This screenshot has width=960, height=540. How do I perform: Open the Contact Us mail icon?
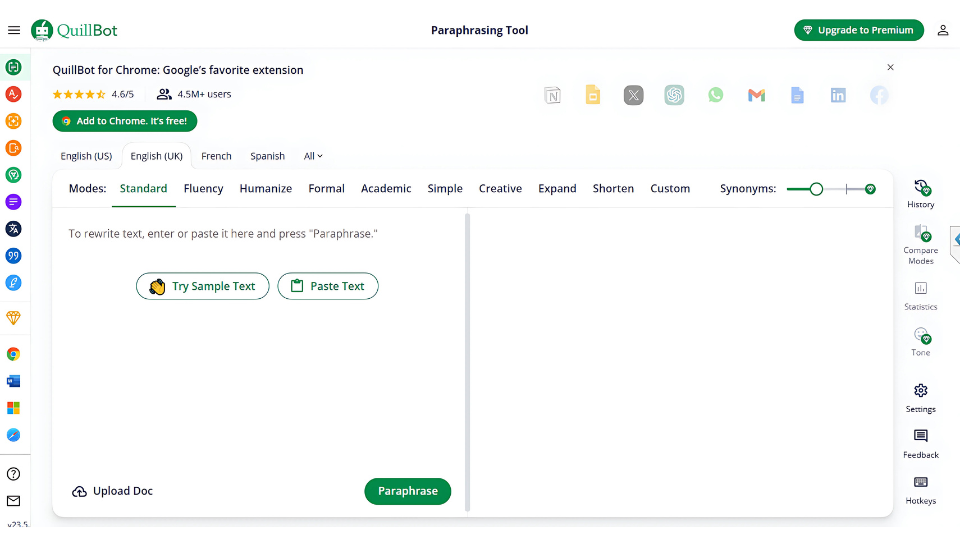[13, 501]
